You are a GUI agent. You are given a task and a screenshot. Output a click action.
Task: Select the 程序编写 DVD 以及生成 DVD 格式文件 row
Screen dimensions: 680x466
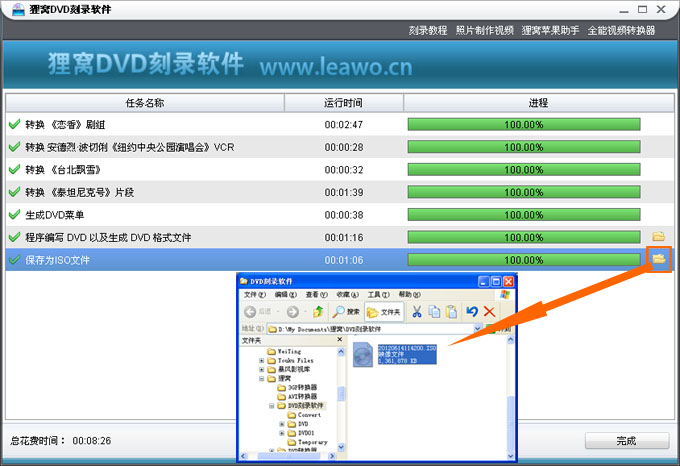[x=340, y=237]
